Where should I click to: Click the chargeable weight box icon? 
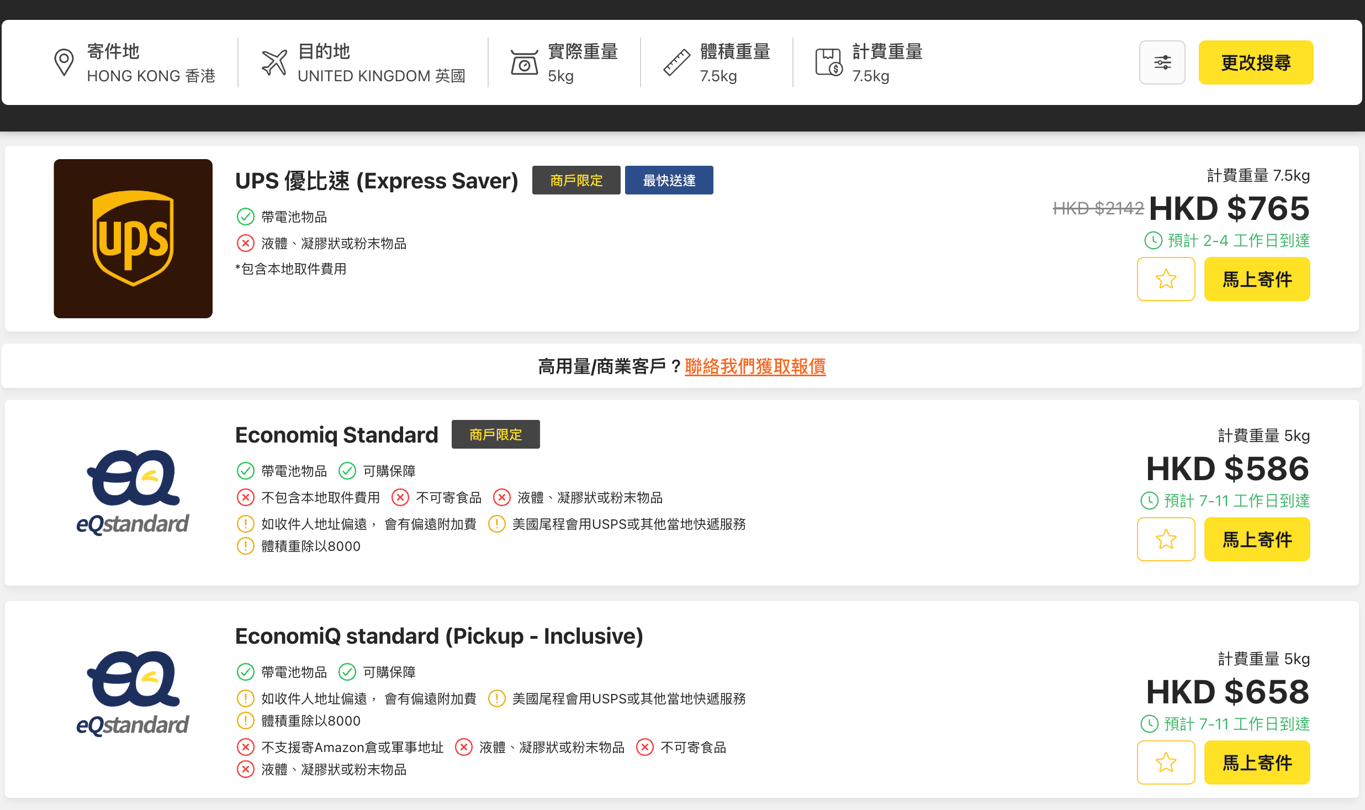tap(828, 62)
